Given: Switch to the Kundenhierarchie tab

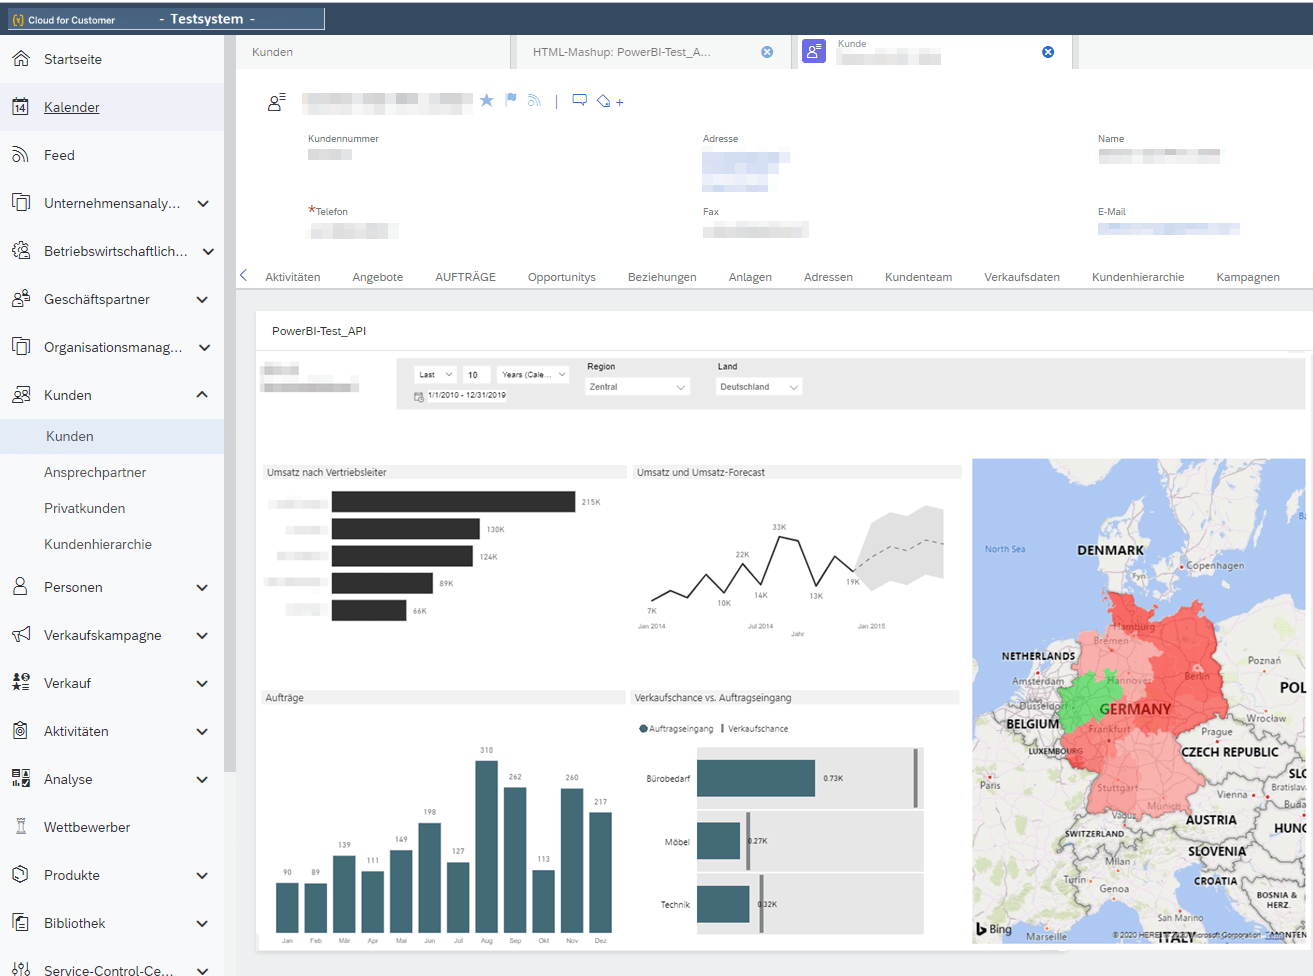Looking at the screenshot, I should point(1138,277).
